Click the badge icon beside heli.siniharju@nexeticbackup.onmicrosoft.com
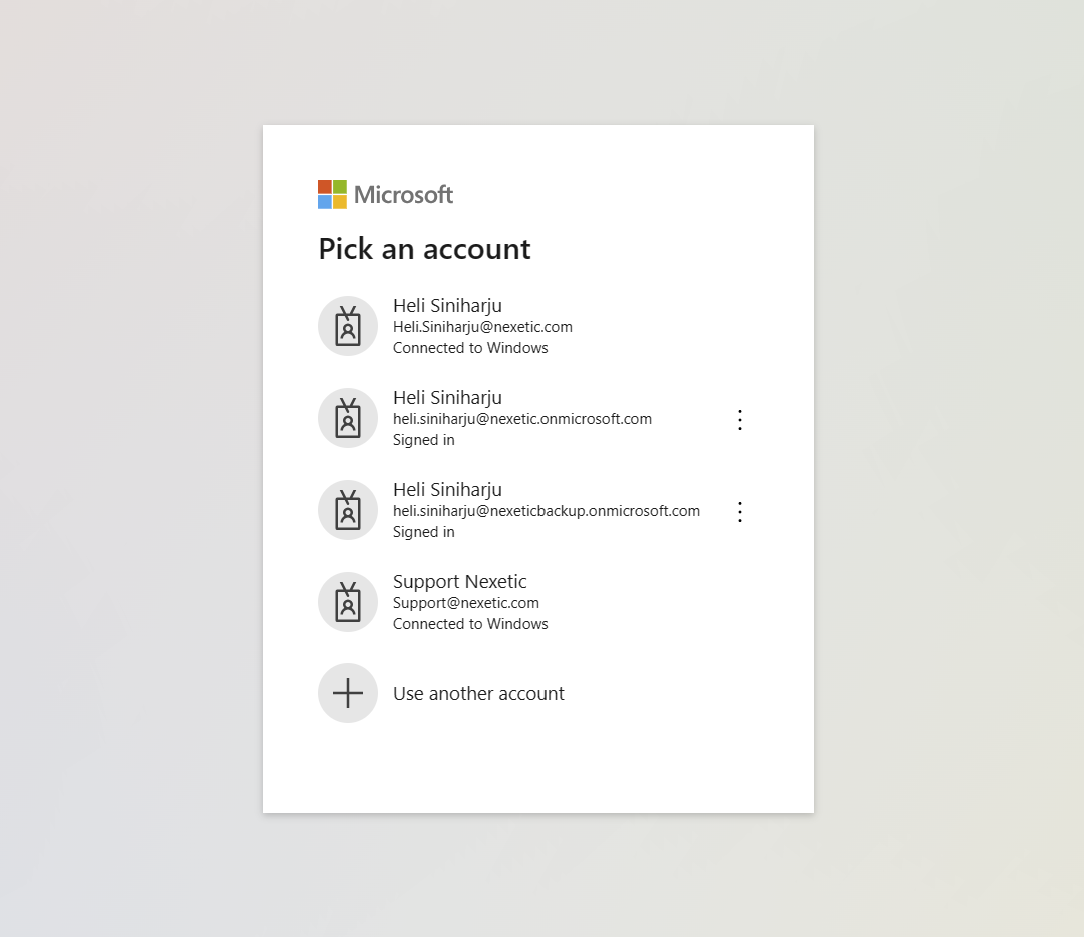Screen dimensions: 1085x937 click(x=347, y=510)
